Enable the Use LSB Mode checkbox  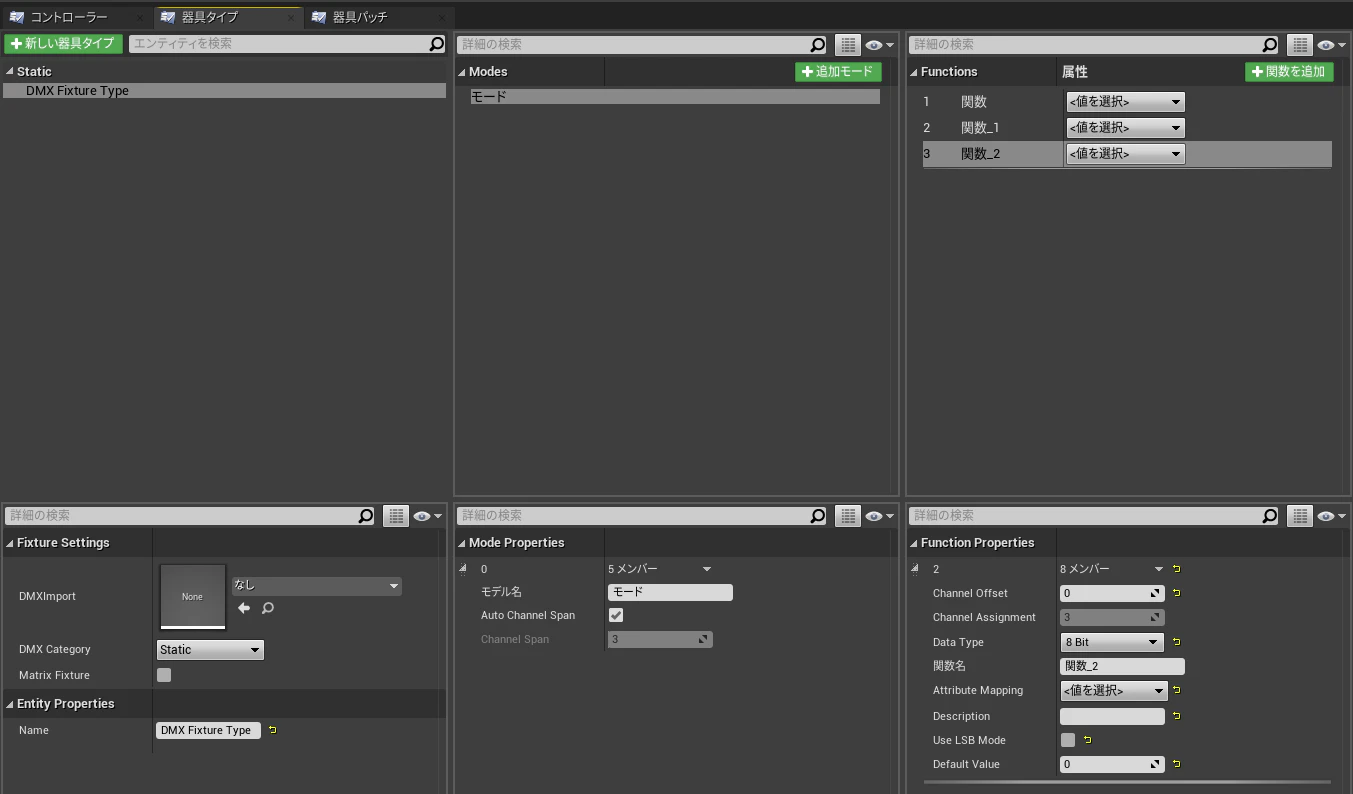(x=1068, y=740)
